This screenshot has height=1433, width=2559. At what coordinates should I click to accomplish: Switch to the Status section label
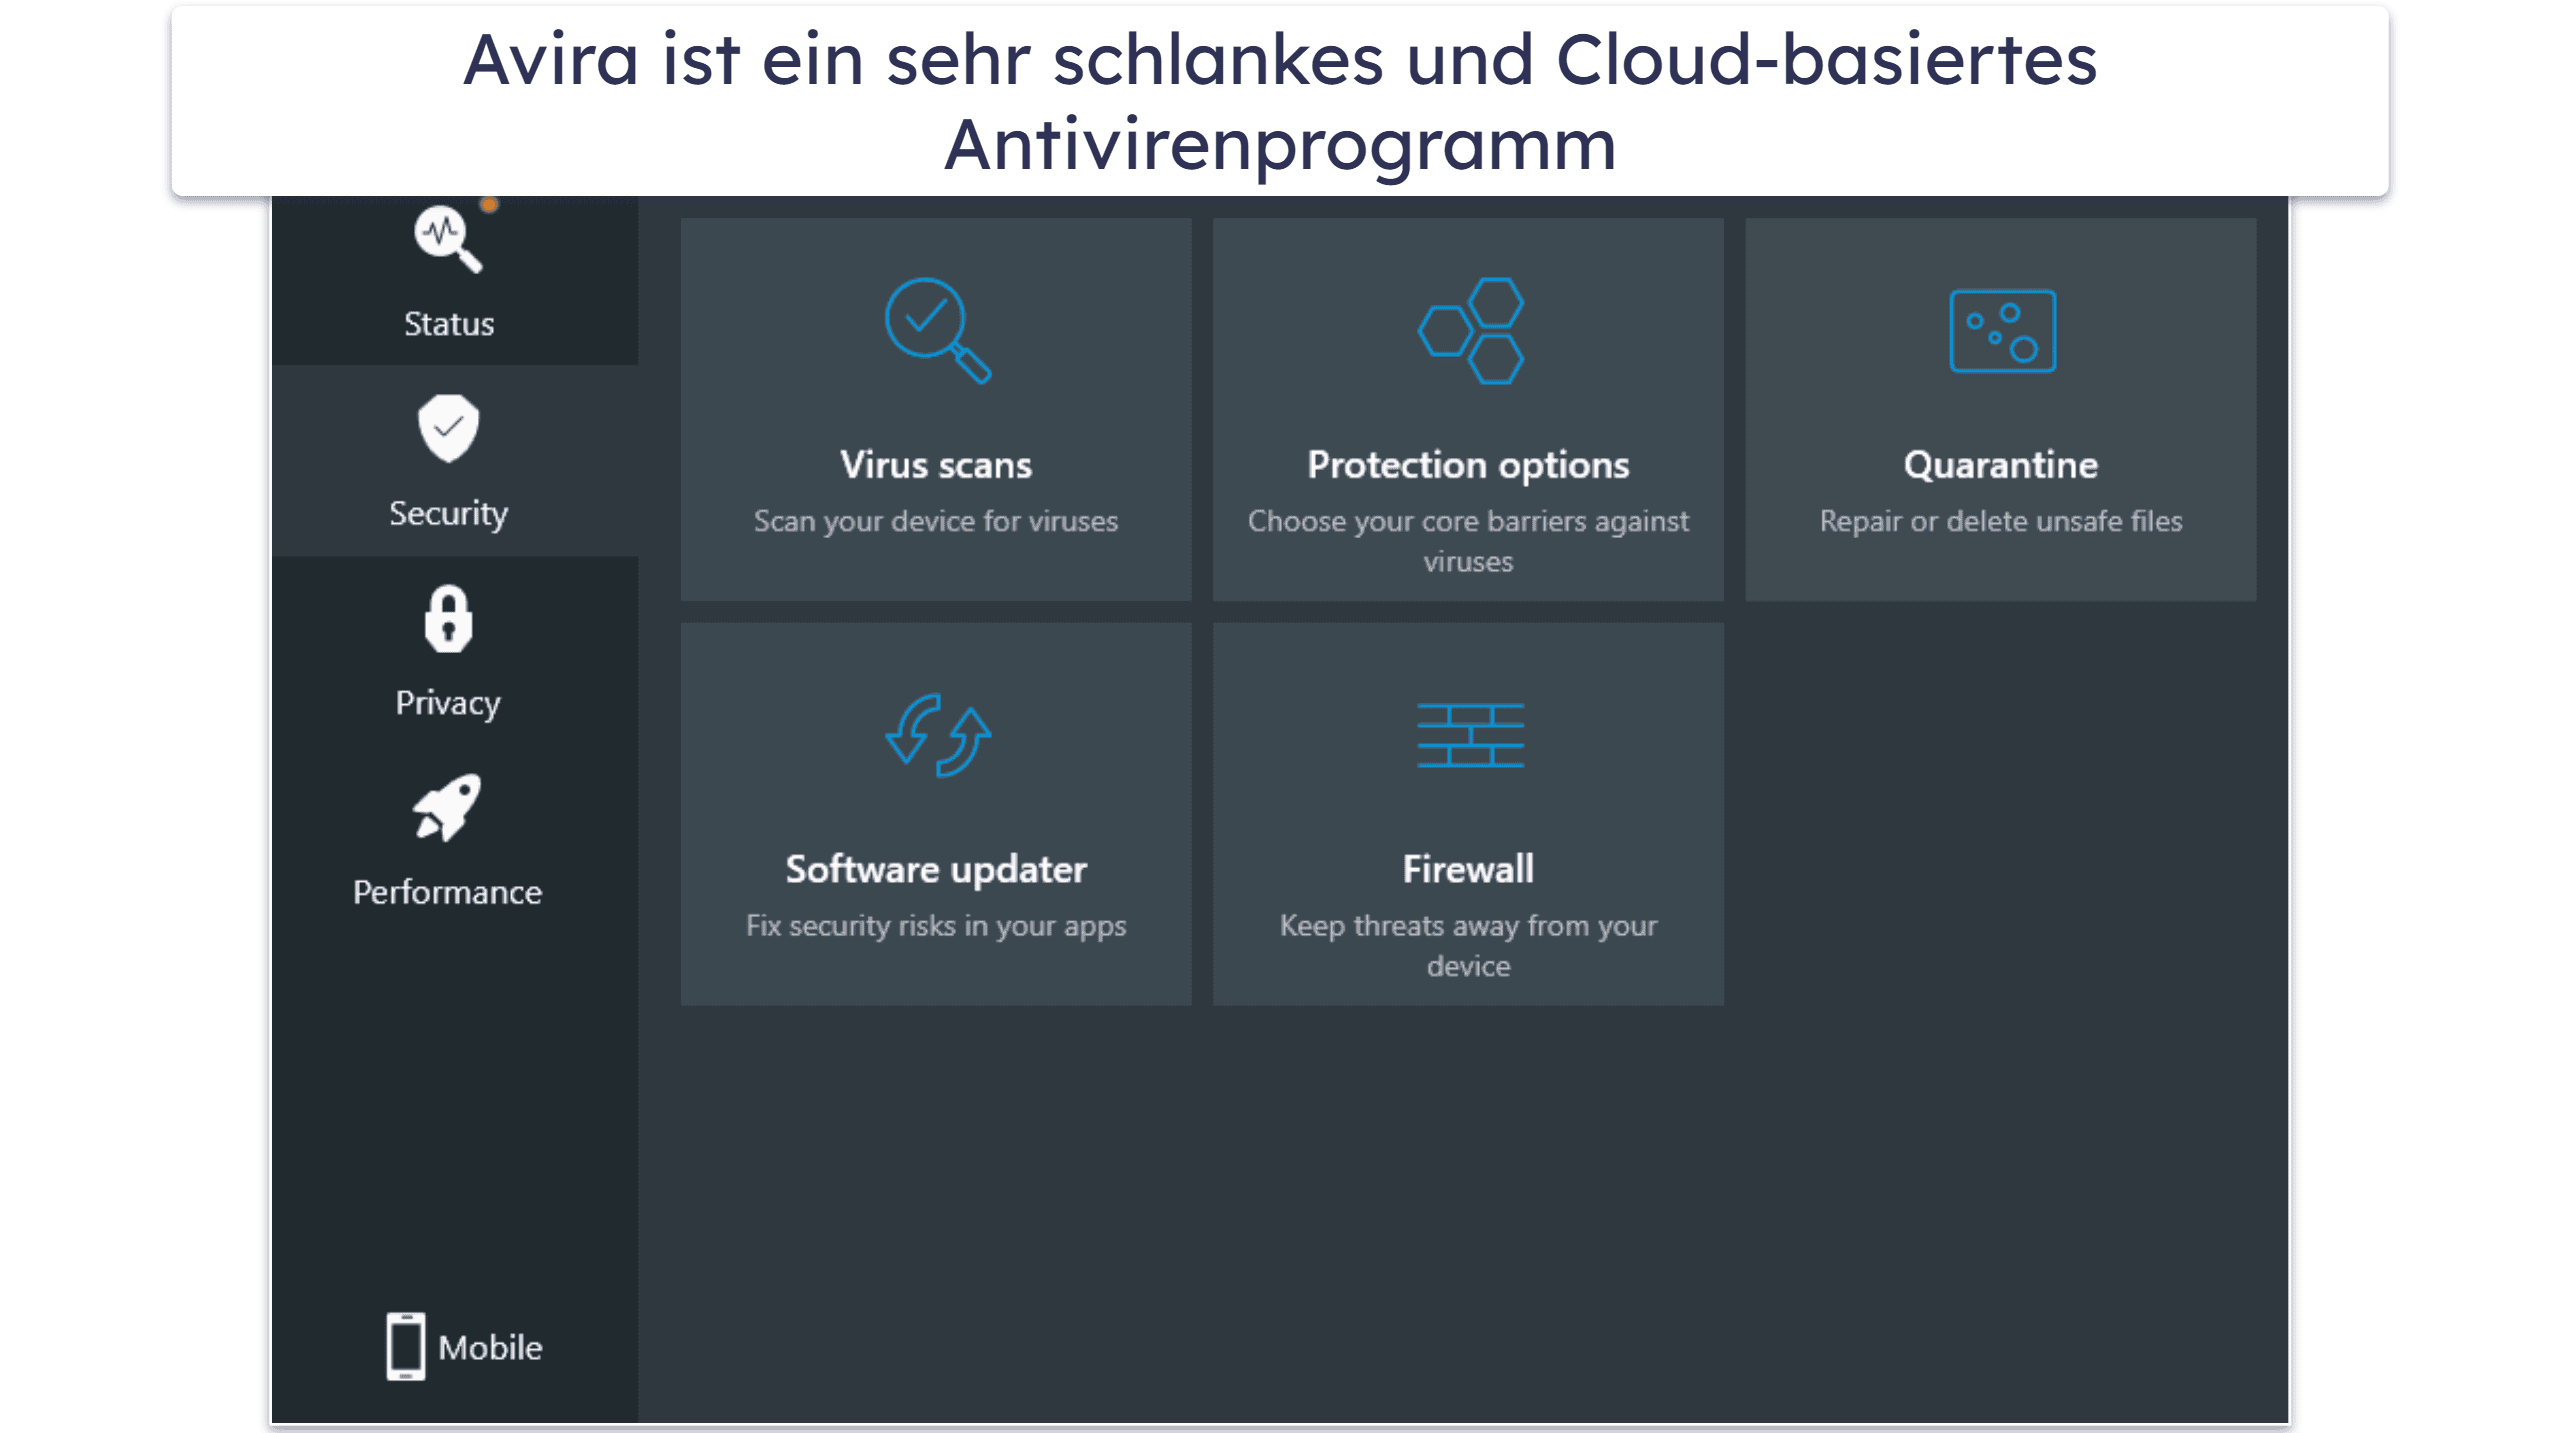coord(449,324)
